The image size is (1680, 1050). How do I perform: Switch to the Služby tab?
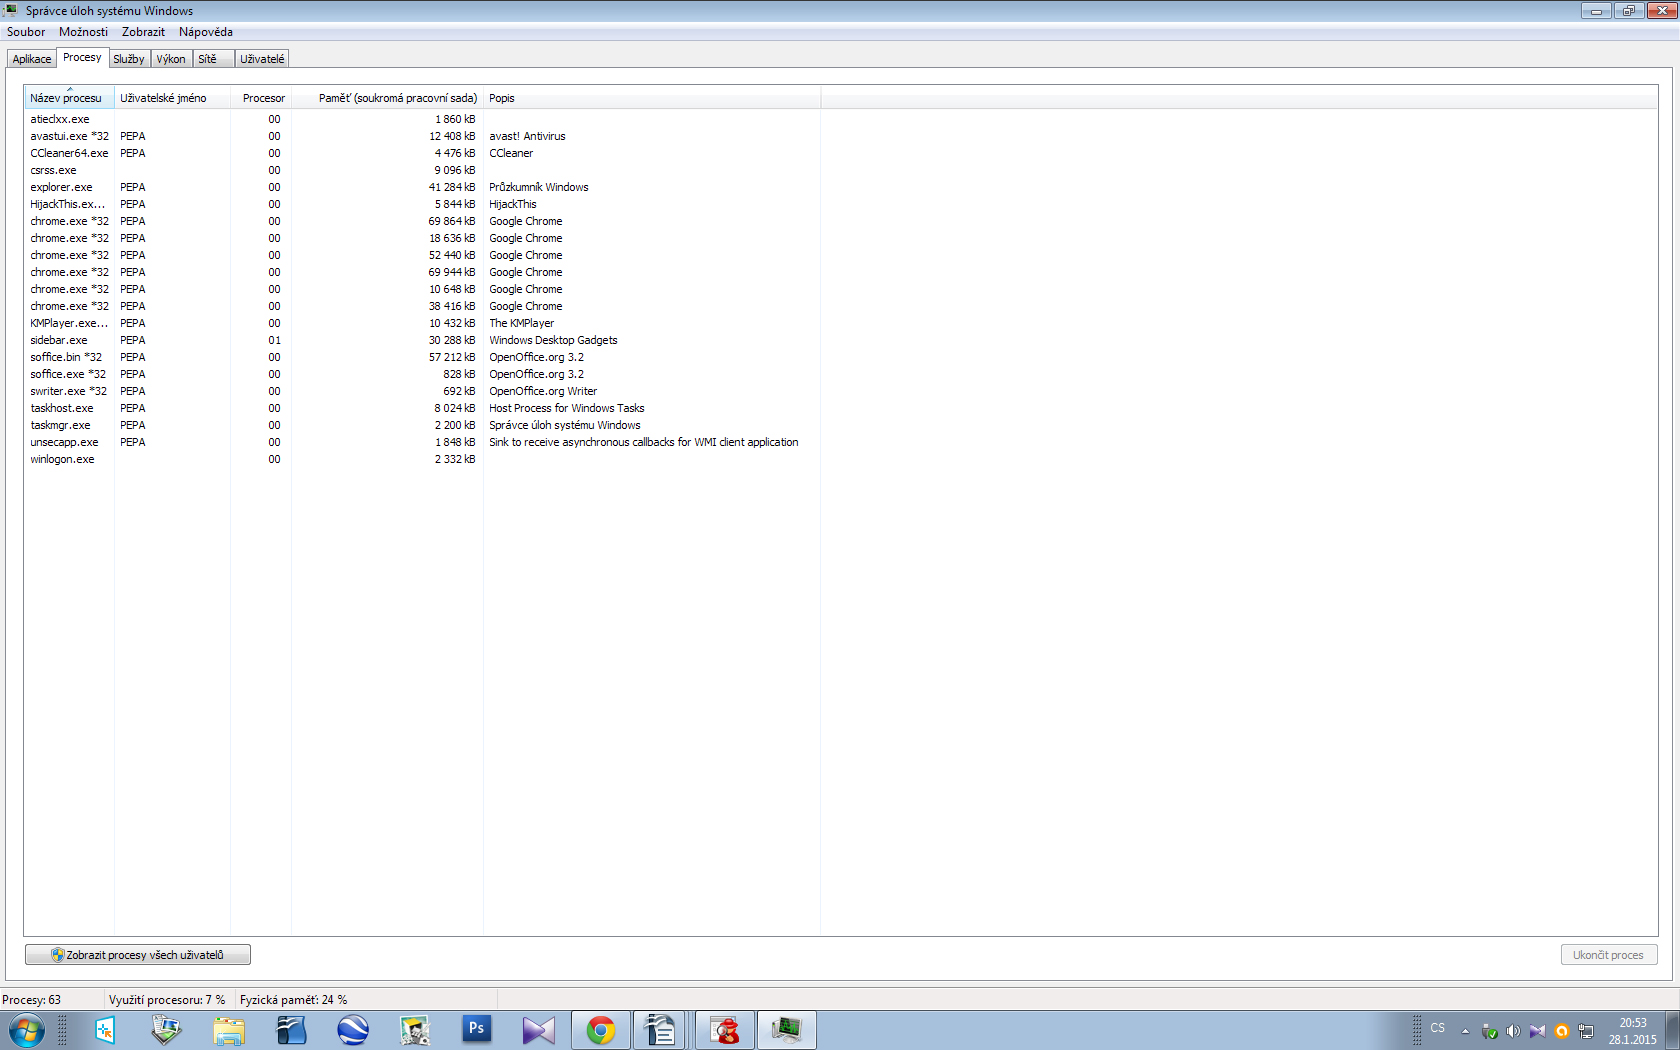click(129, 59)
